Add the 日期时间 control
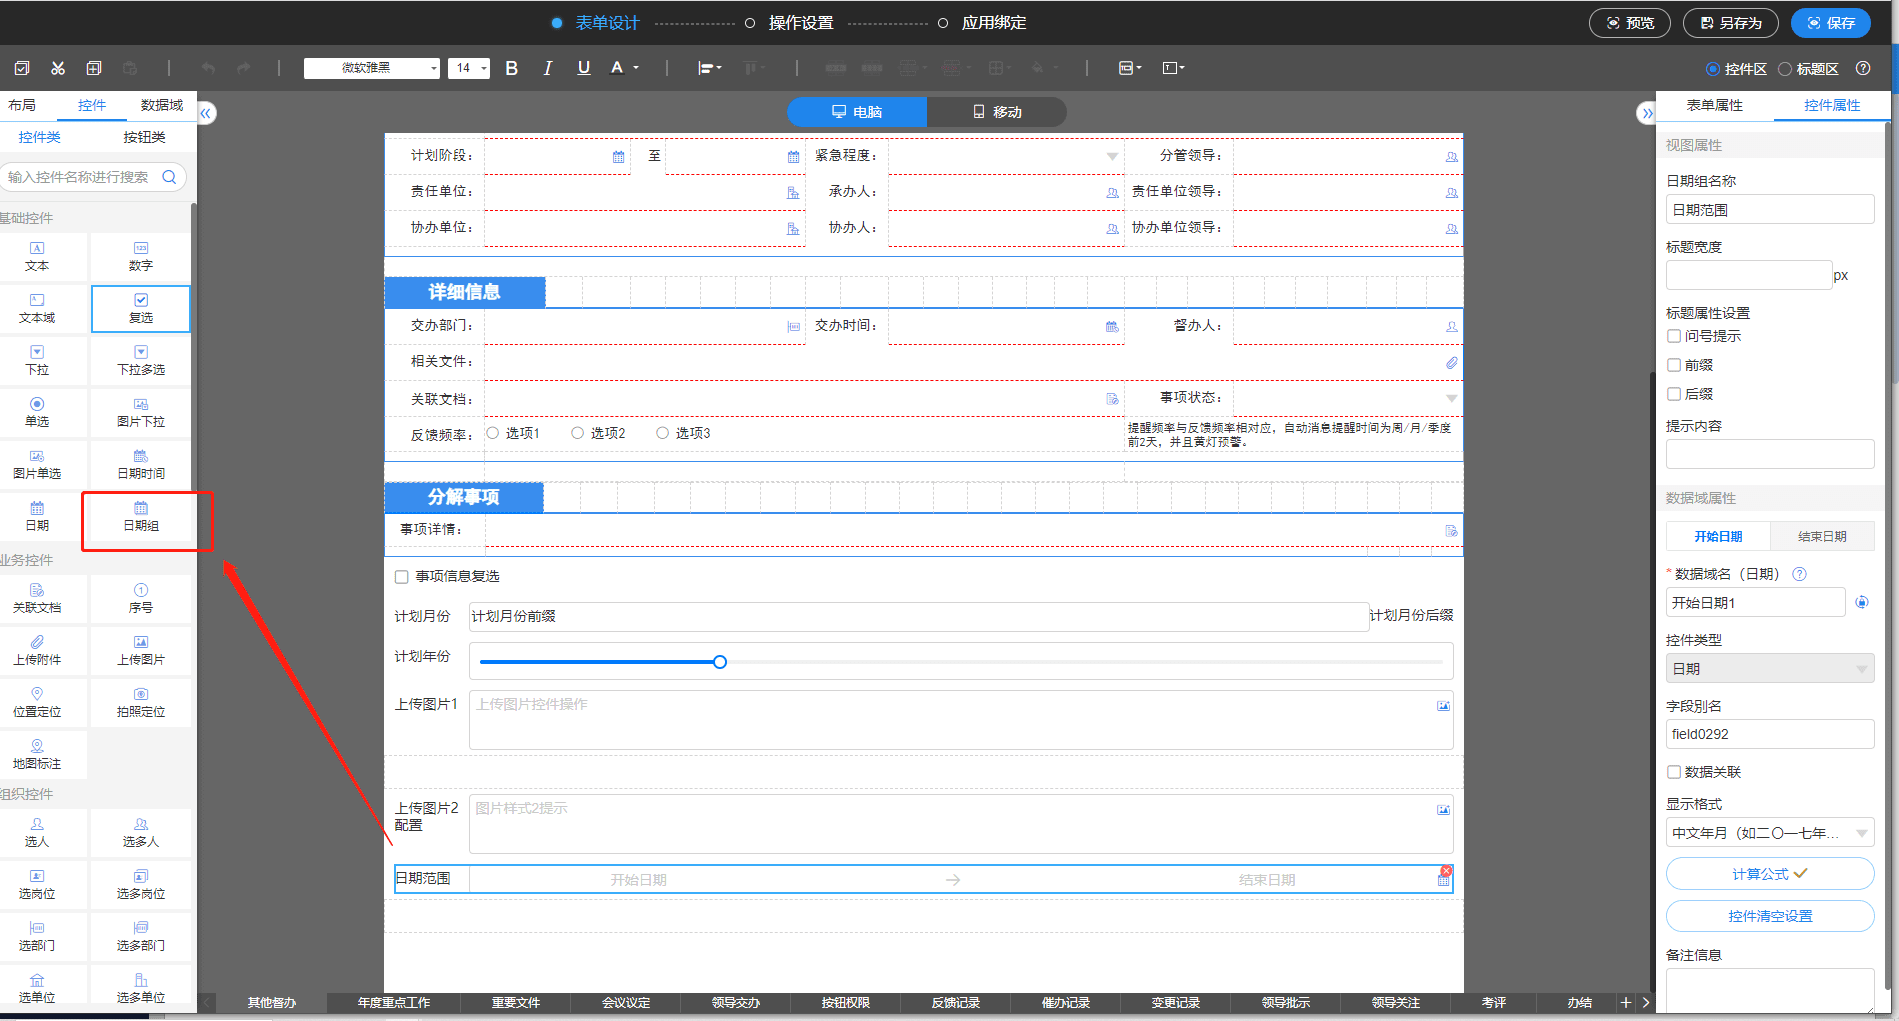 point(141,465)
